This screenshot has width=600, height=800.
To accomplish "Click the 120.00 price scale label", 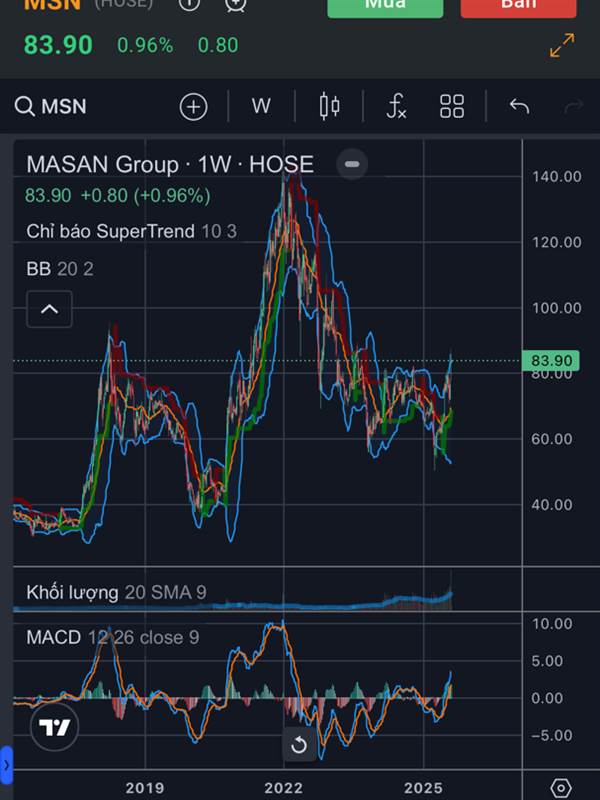I will tap(557, 242).
